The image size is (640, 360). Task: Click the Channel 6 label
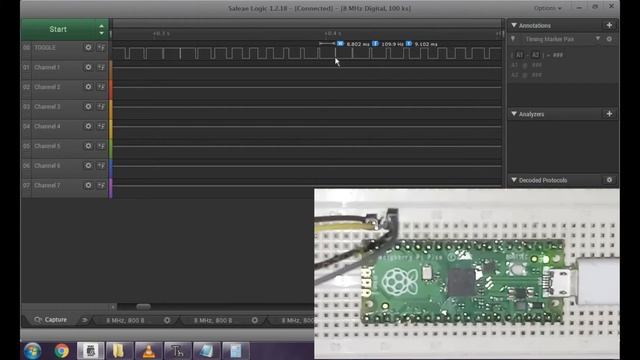(x=47, y=166)
